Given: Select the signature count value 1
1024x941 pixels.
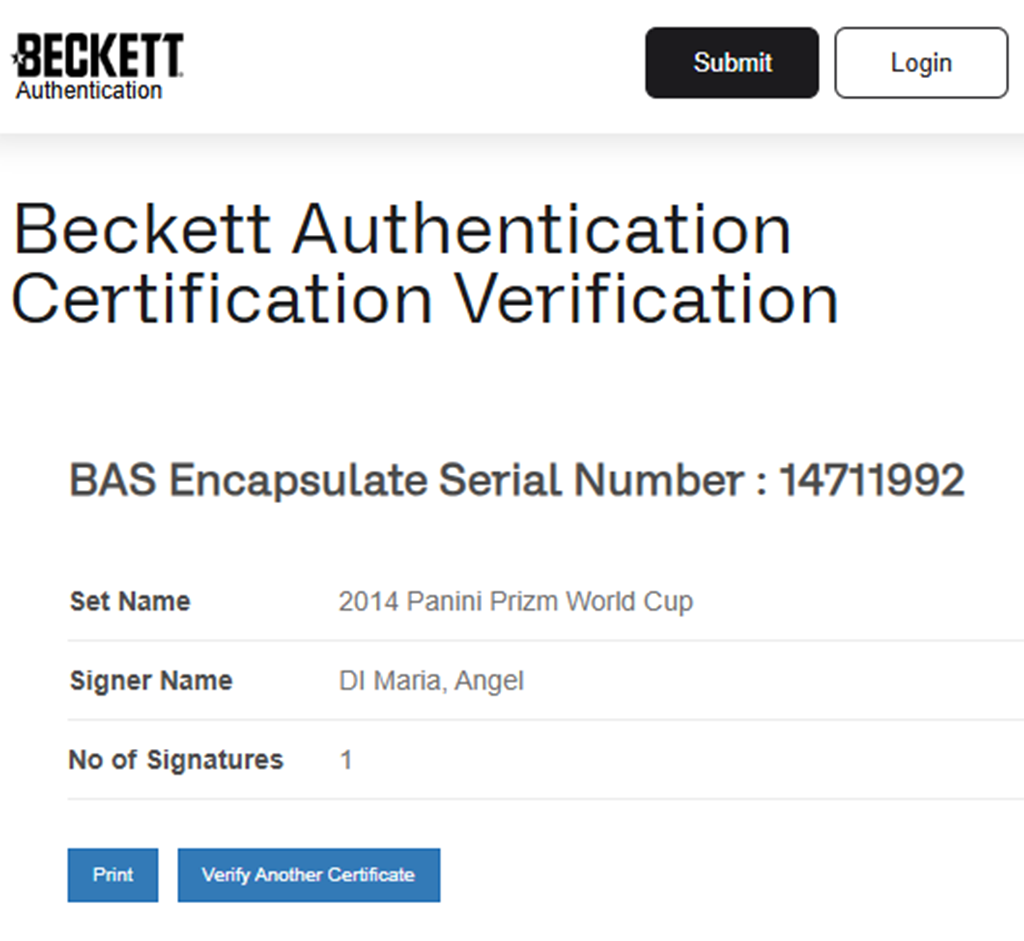Looking at the screenshot, I should [346, 760].
